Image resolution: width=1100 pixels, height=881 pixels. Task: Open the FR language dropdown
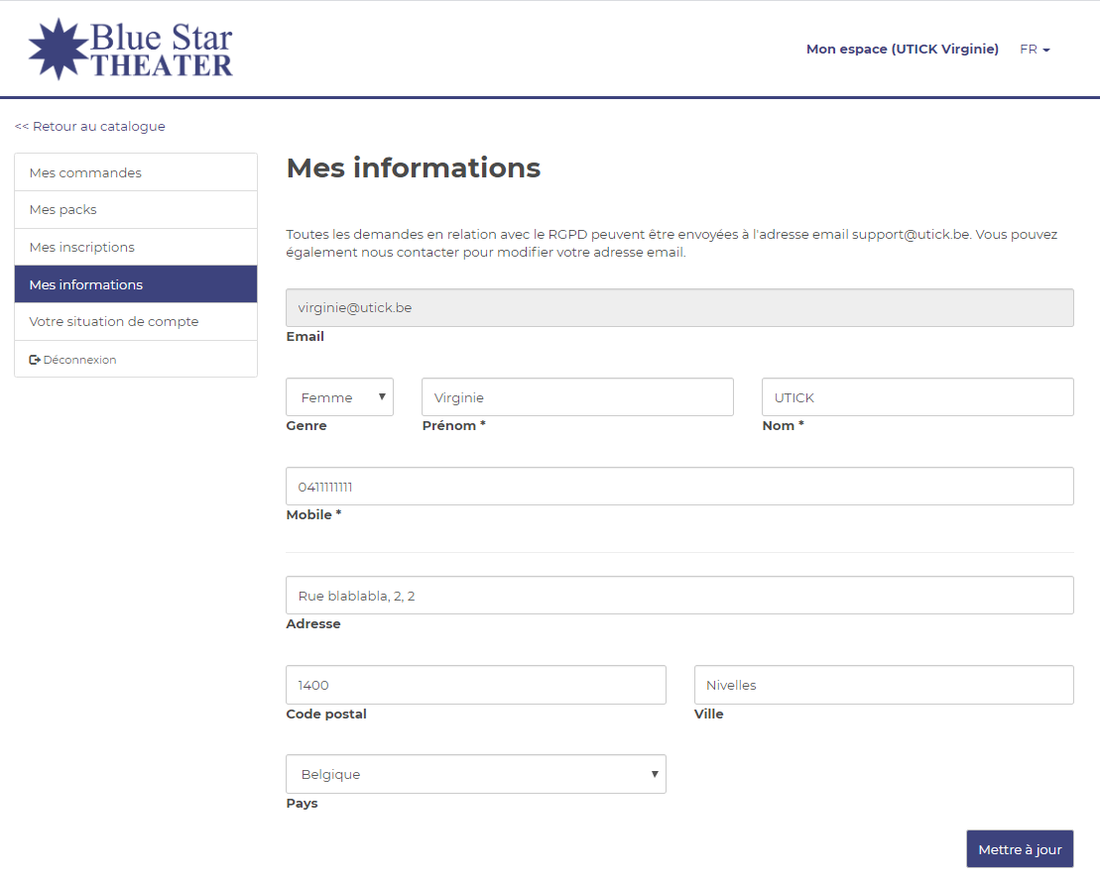coord(1034,49)
